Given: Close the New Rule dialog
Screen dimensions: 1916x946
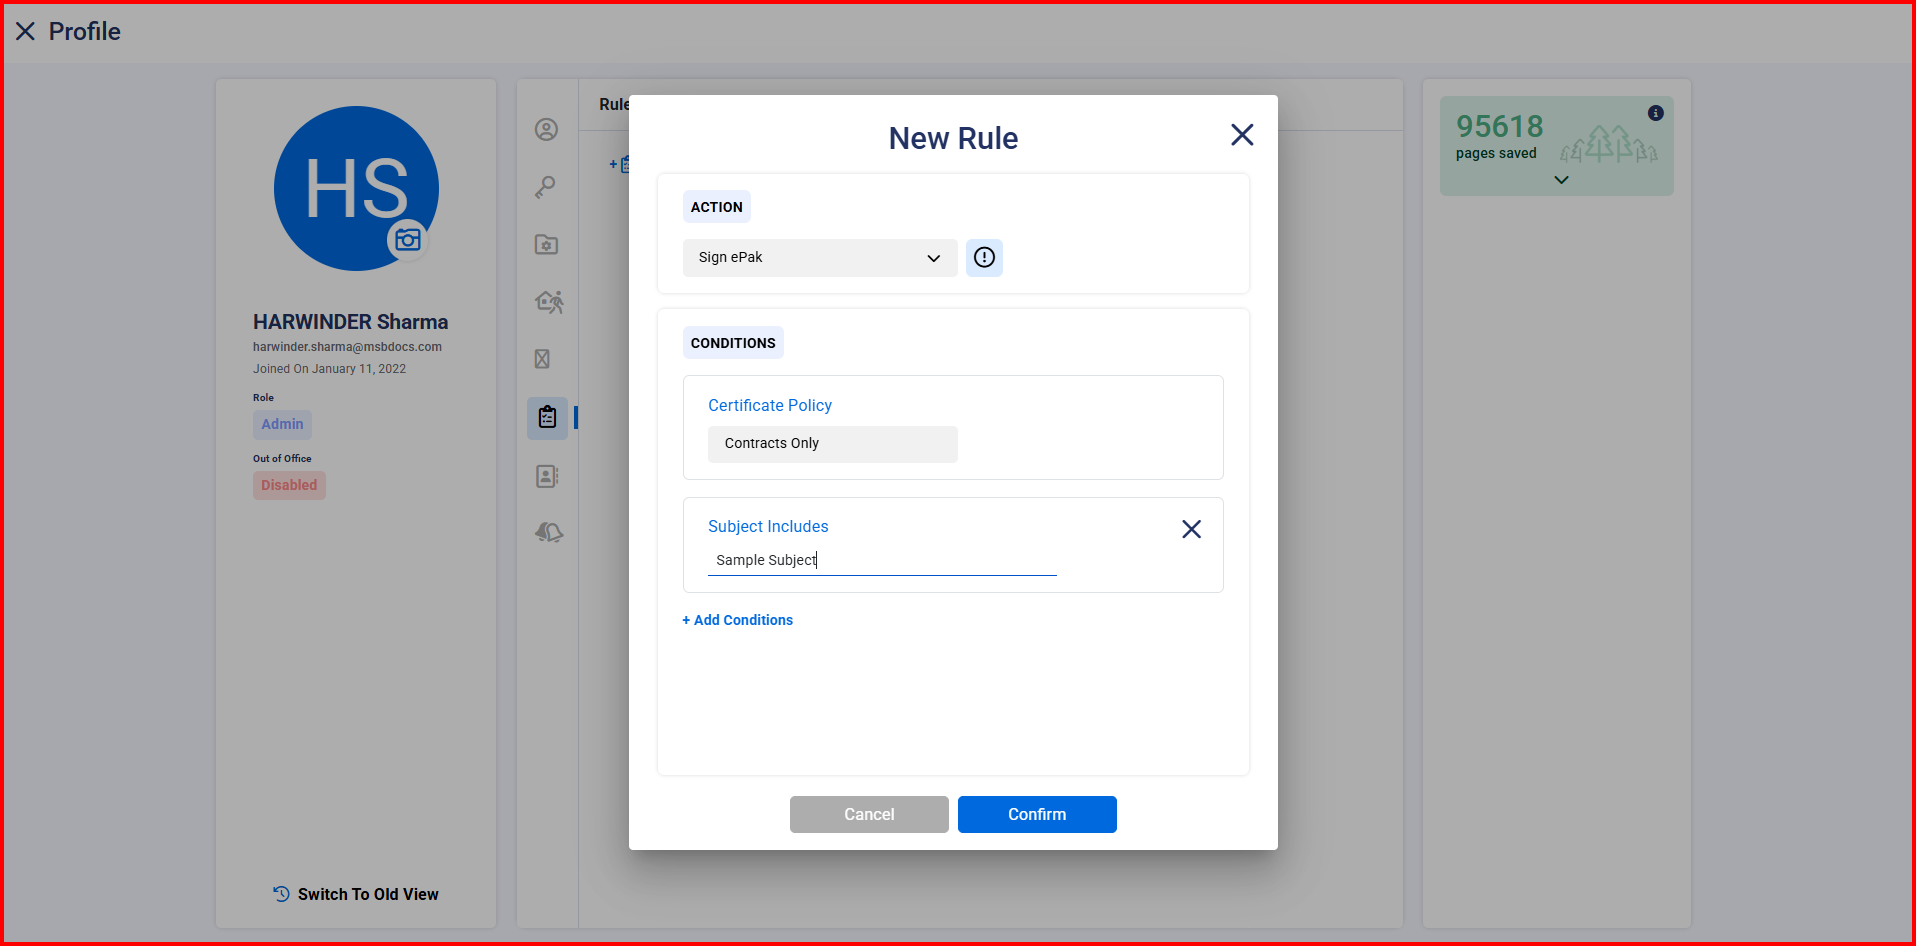Looking at the screenshot, I should tap(1242, 135).
